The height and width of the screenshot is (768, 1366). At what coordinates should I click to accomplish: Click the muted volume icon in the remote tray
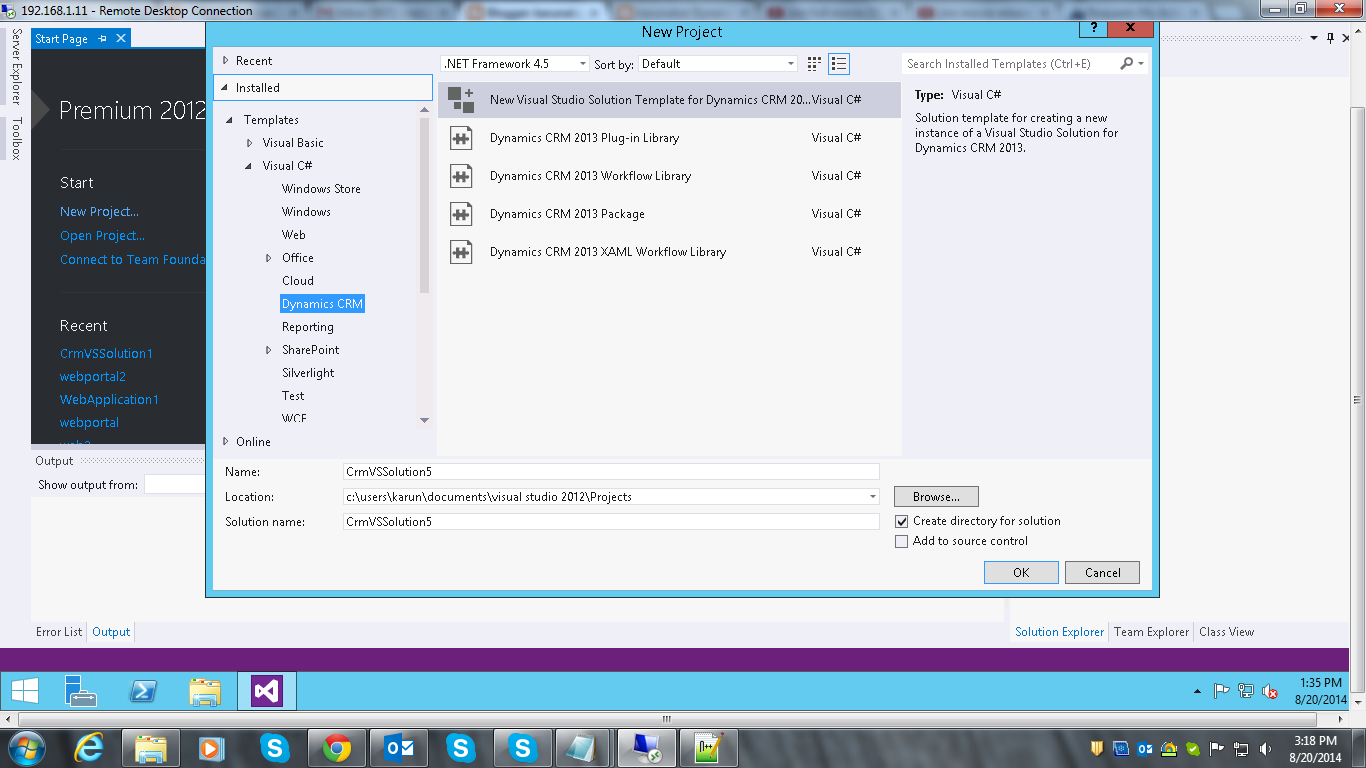(1270, 691)
